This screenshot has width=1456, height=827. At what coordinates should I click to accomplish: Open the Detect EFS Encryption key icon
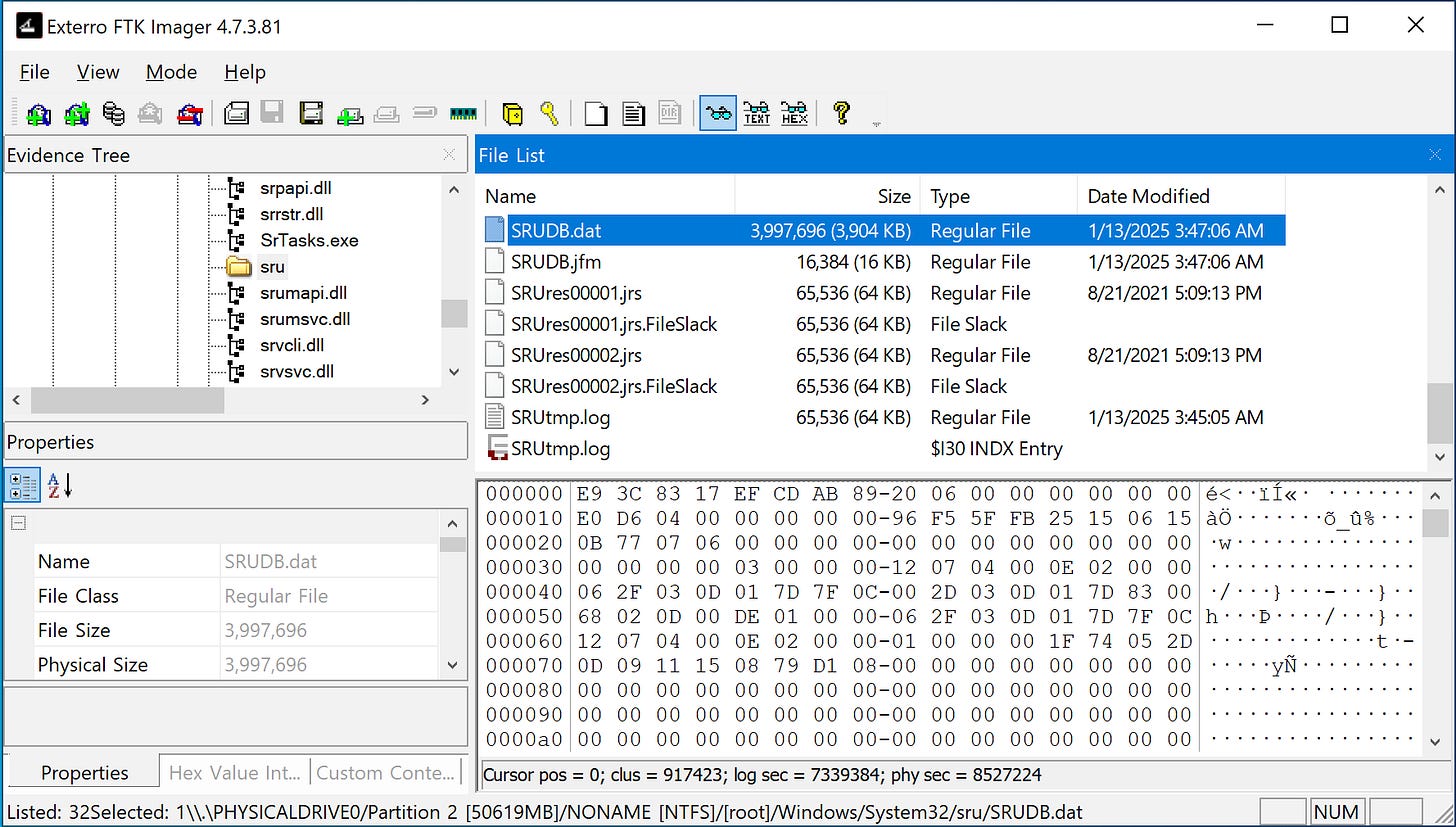pos(549,113)
